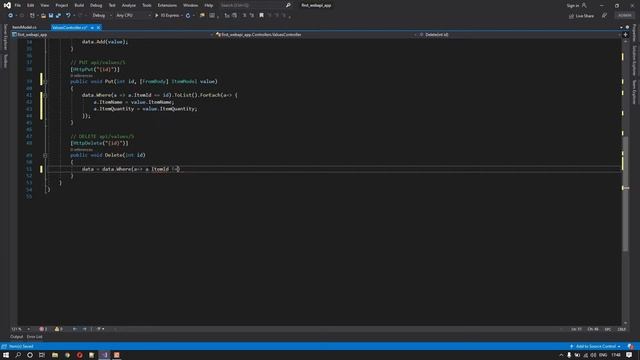This screenshot has width=640, height=360.
Task: Click the open file toolbar icon
Action: (x=43, y=16)
